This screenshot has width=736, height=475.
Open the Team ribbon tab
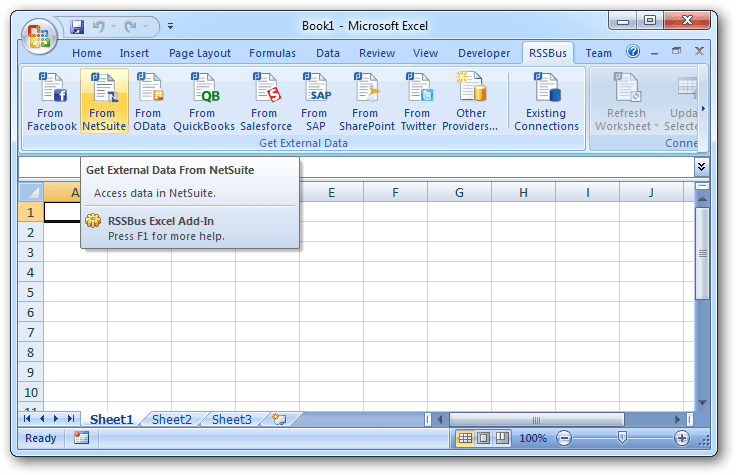click(x=598, y=54)
